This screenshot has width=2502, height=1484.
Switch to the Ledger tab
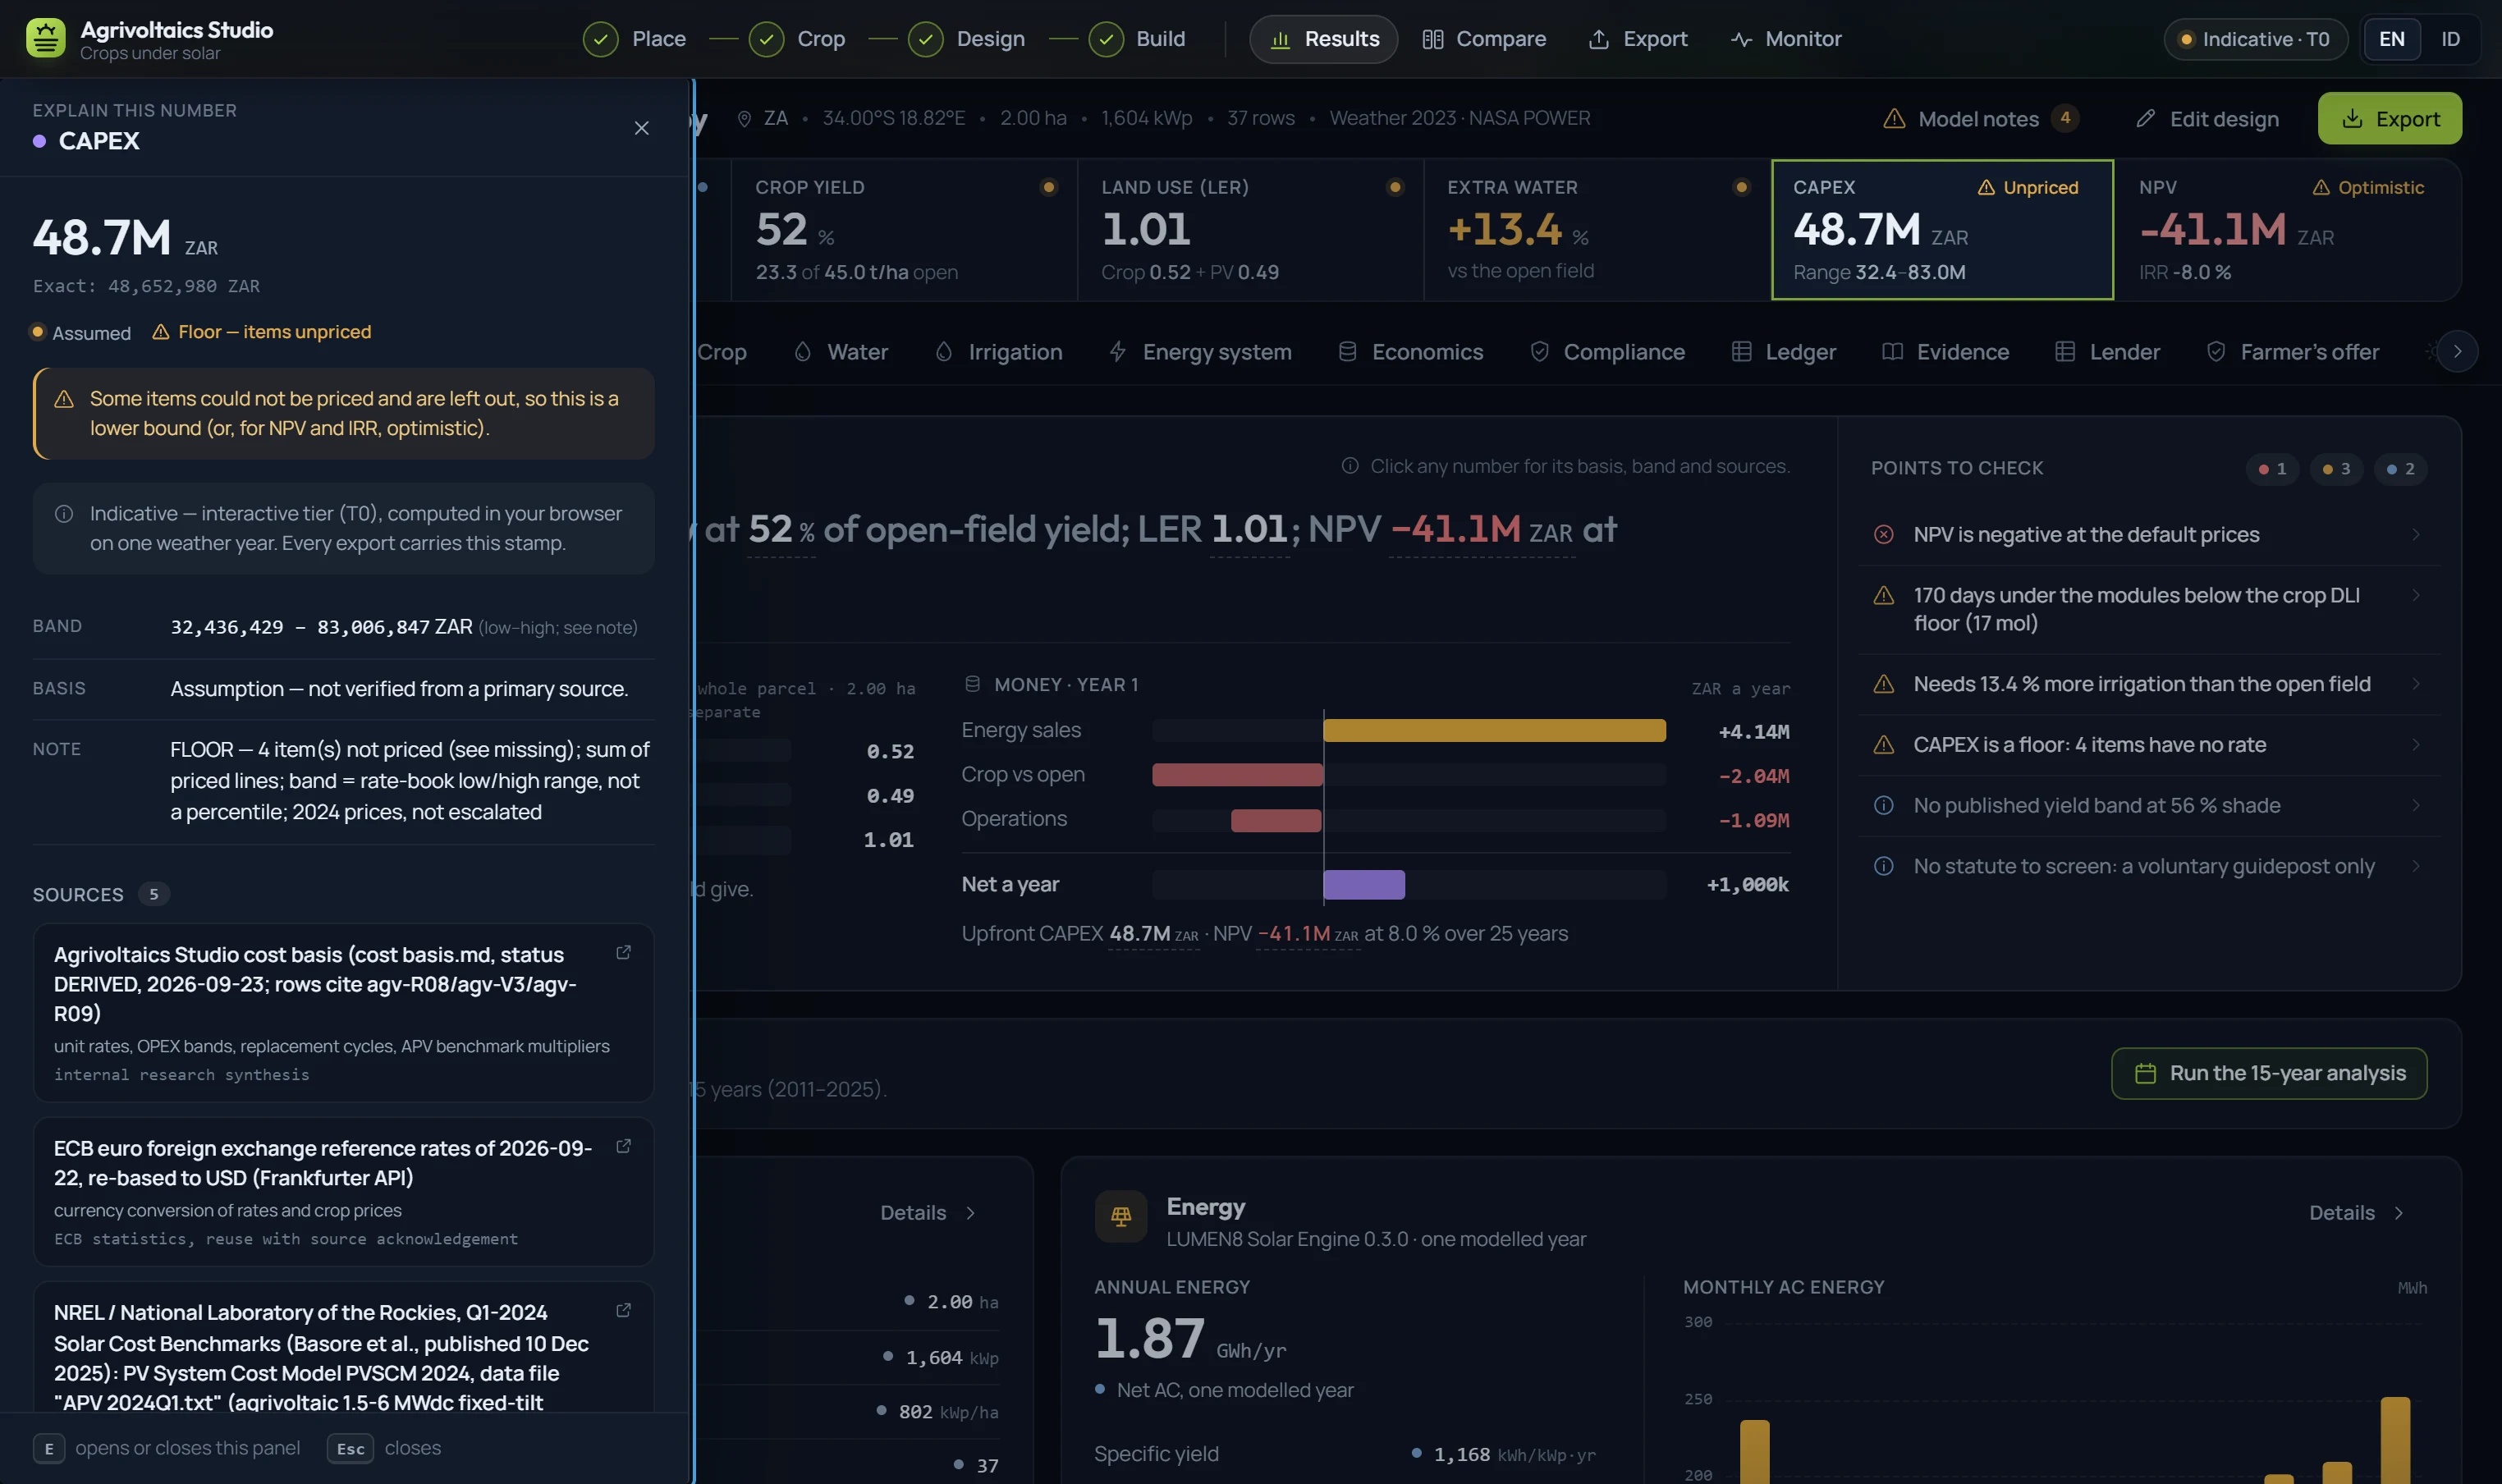coord(1784,352)
